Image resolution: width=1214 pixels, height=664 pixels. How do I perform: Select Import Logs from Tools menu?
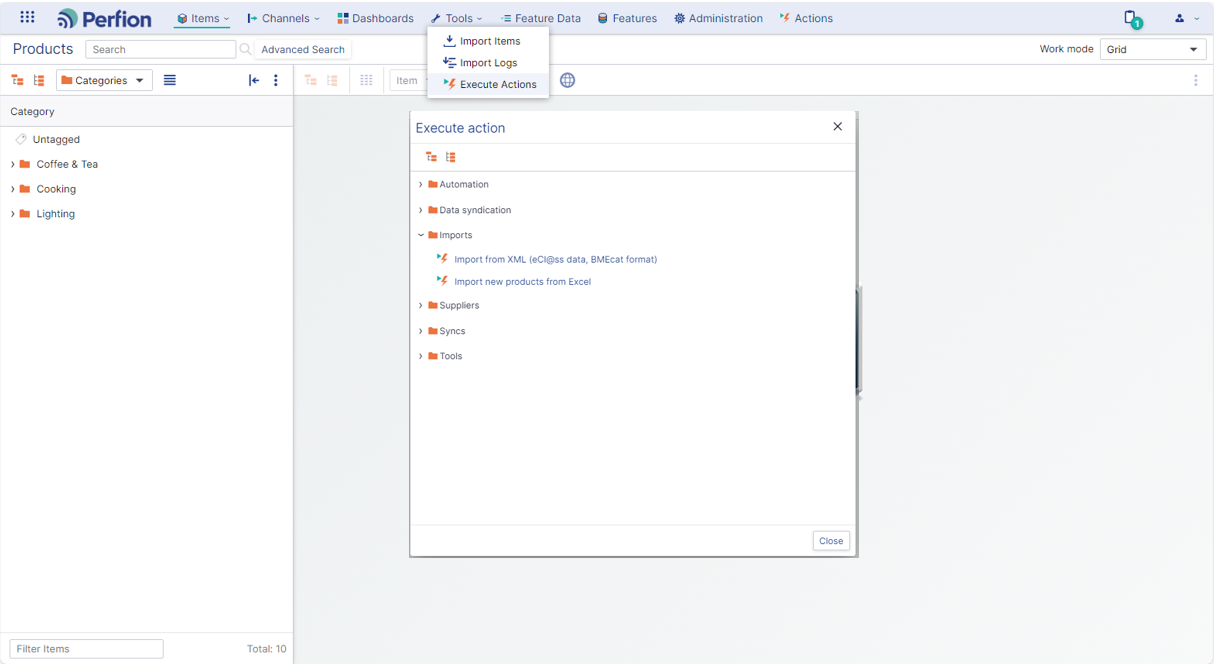488,62
